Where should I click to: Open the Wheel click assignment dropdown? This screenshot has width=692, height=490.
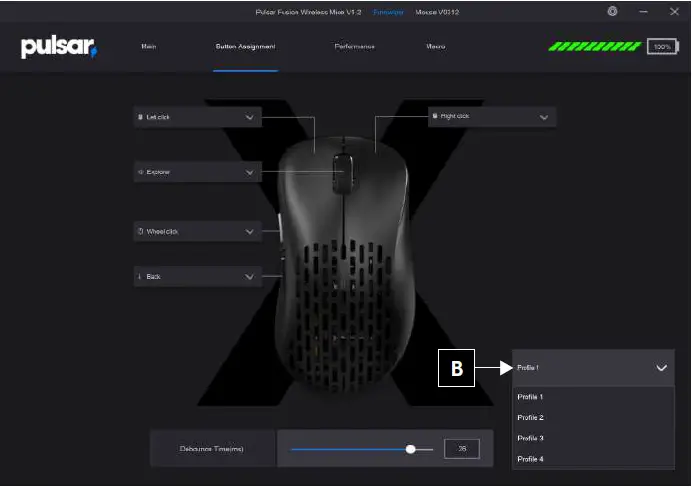[x=198, y=231]
